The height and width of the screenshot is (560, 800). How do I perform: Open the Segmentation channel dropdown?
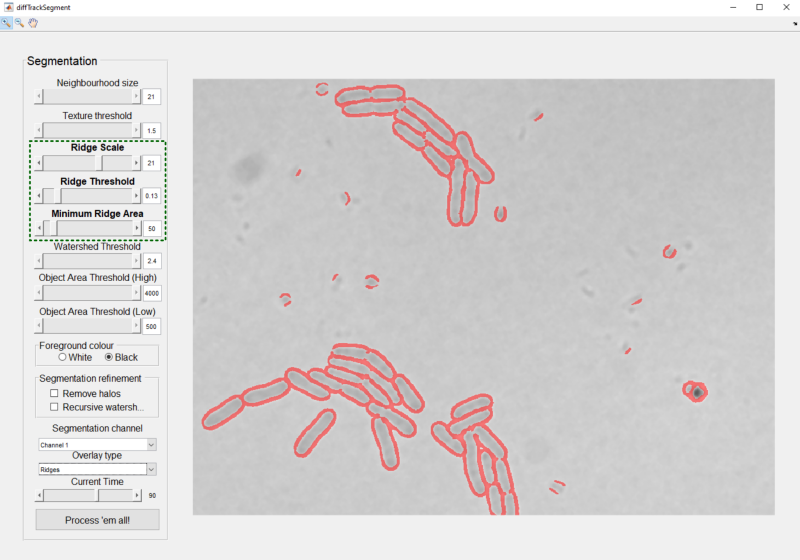tap(97, 445)
